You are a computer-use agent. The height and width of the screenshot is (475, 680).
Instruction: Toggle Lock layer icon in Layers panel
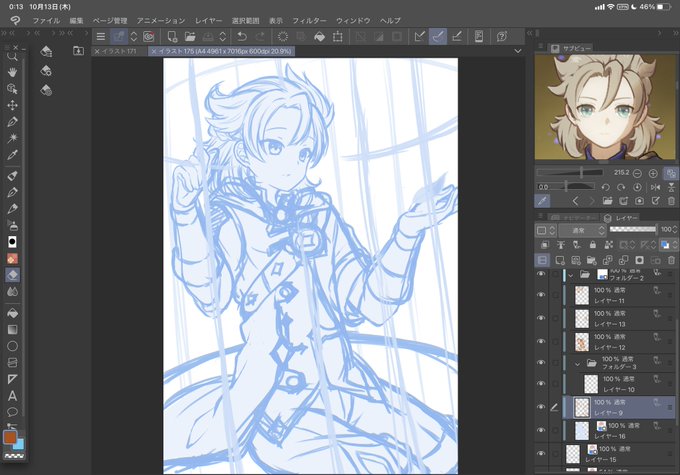(592, 245)
